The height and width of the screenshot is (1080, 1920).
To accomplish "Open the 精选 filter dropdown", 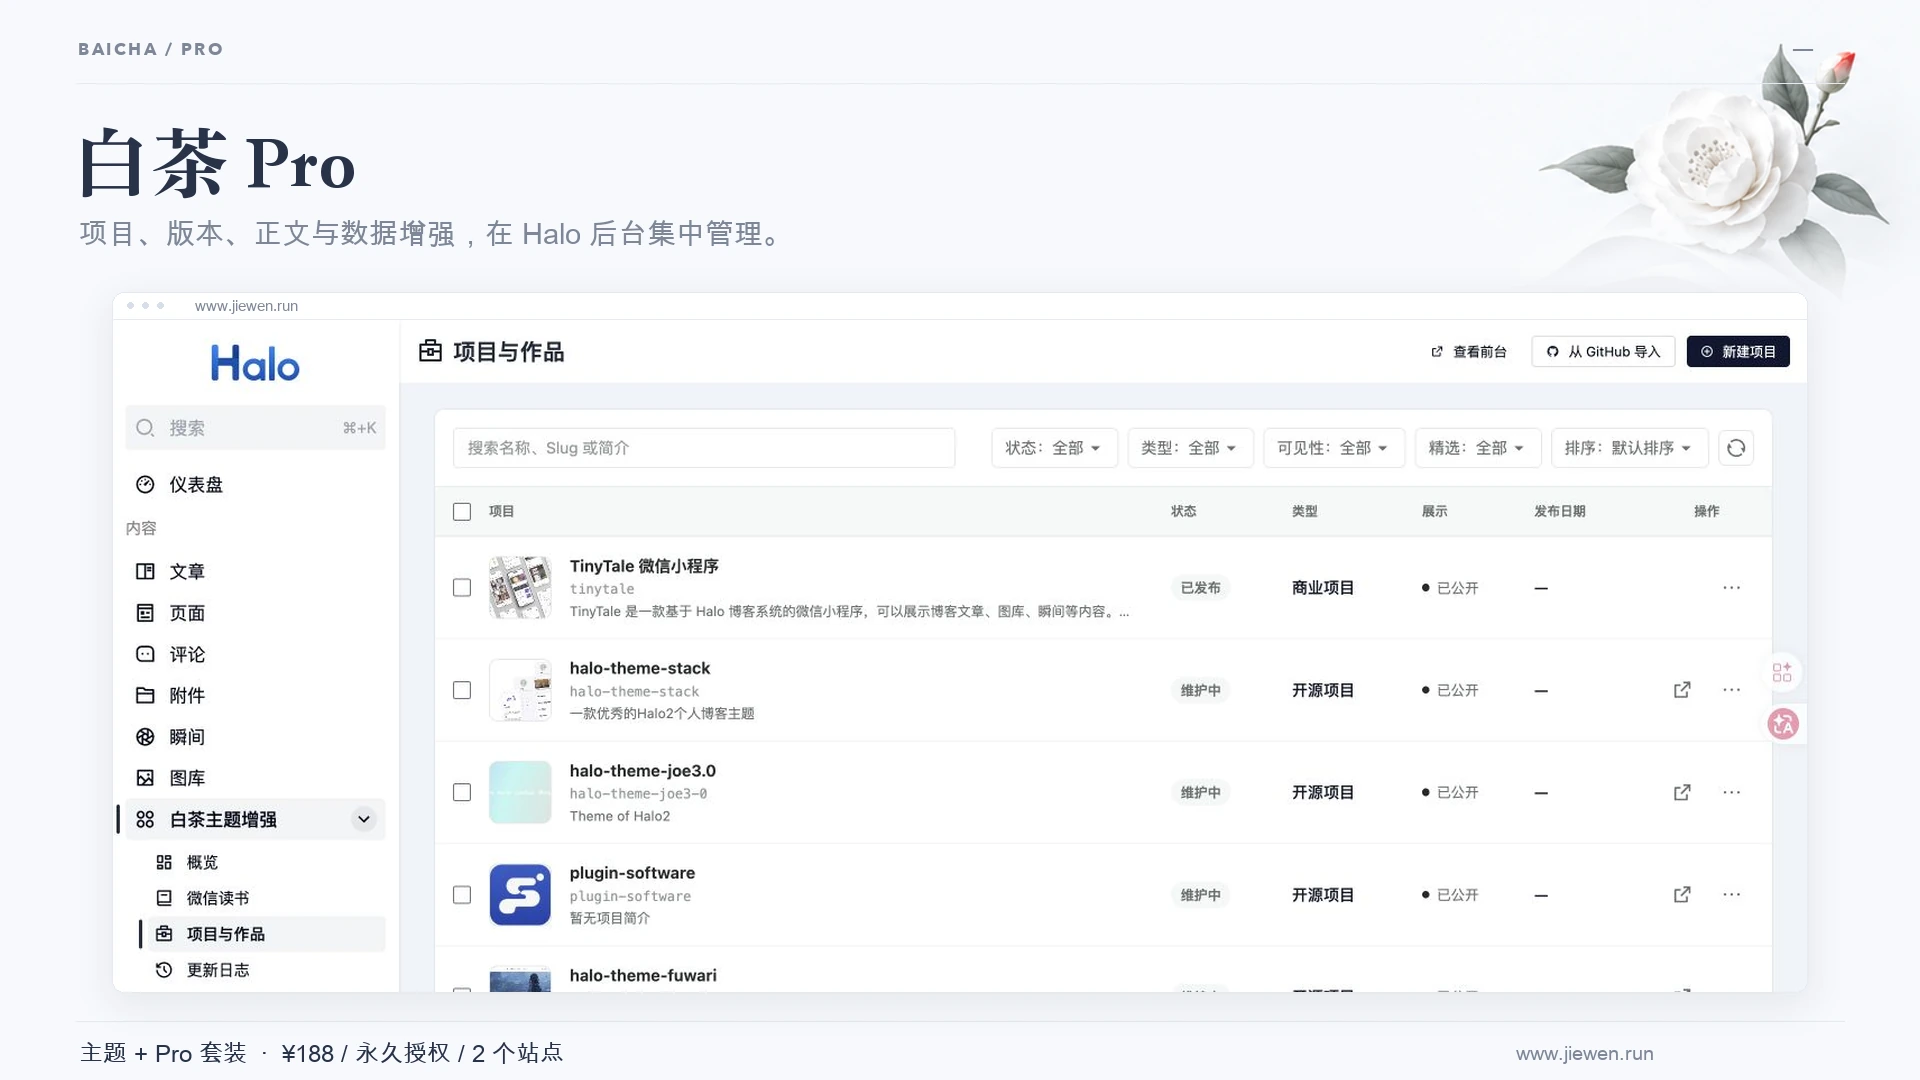I will (1477, 448).
